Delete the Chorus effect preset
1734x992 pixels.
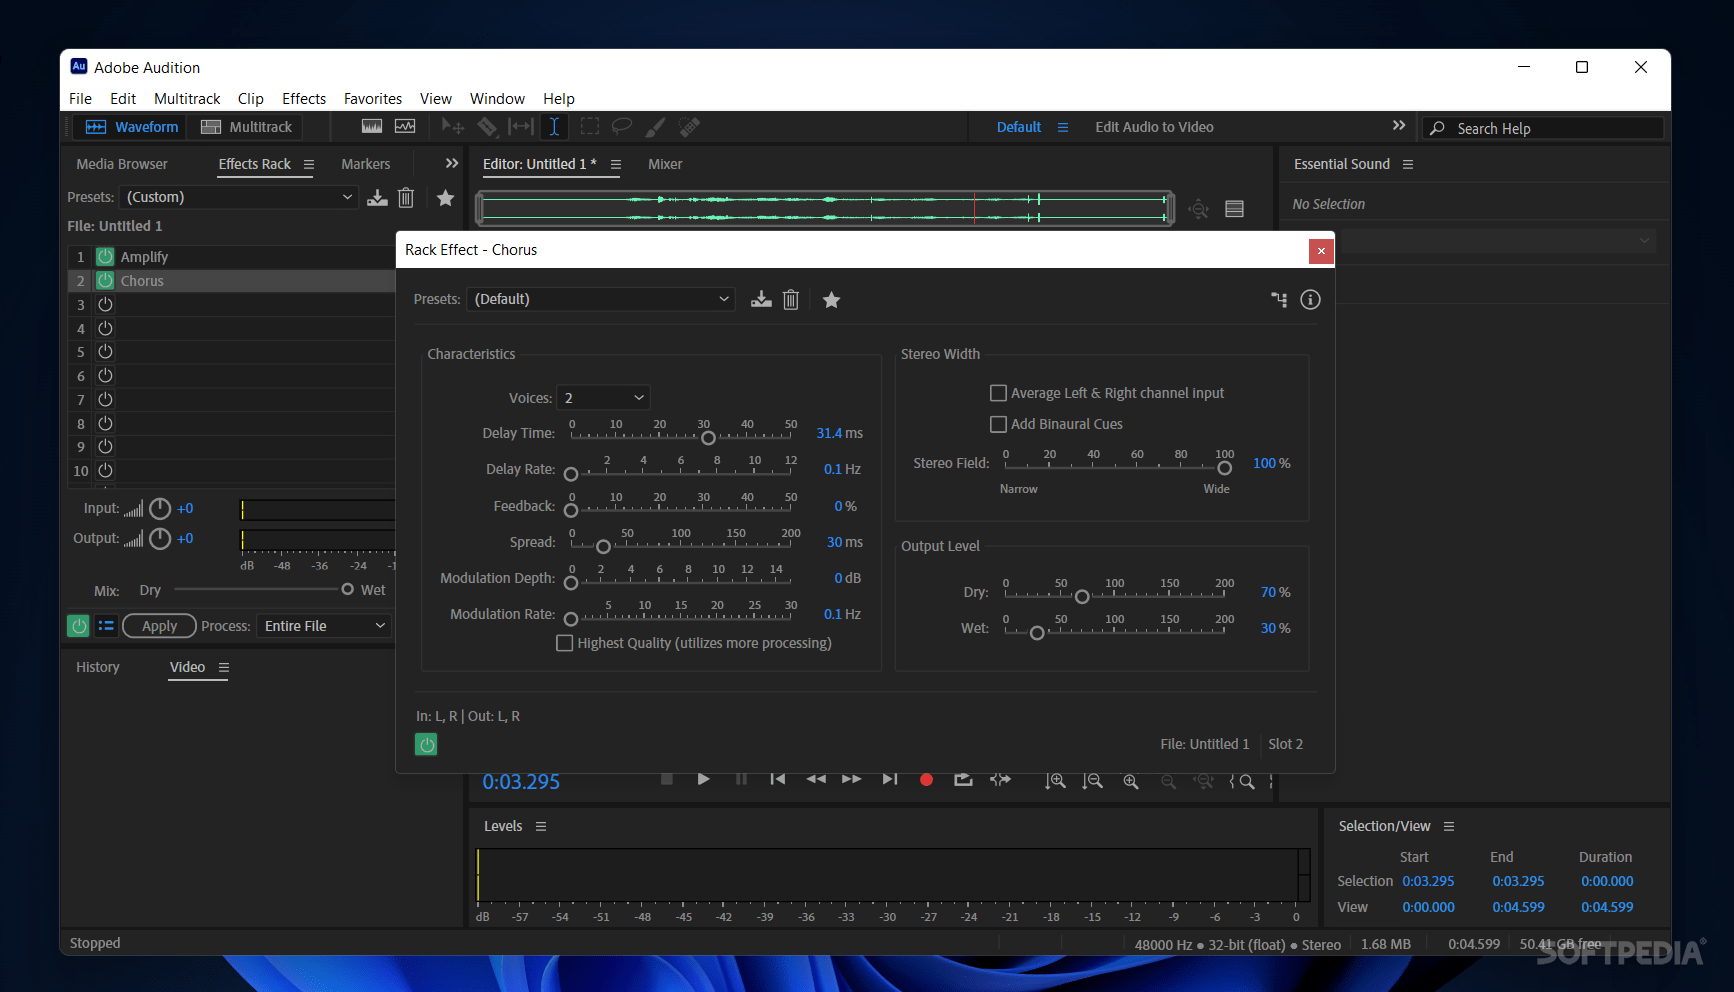pyautogui.click(x=791, y=299)
